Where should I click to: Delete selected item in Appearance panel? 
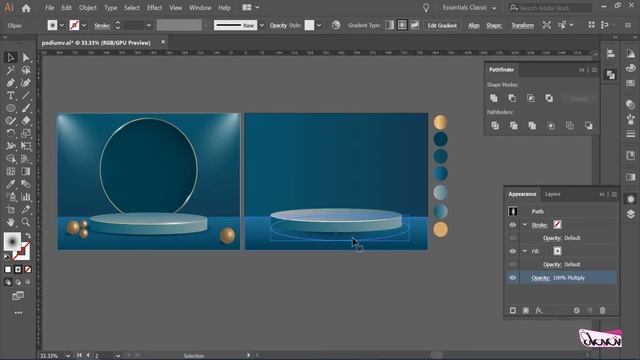click(602, 311)
